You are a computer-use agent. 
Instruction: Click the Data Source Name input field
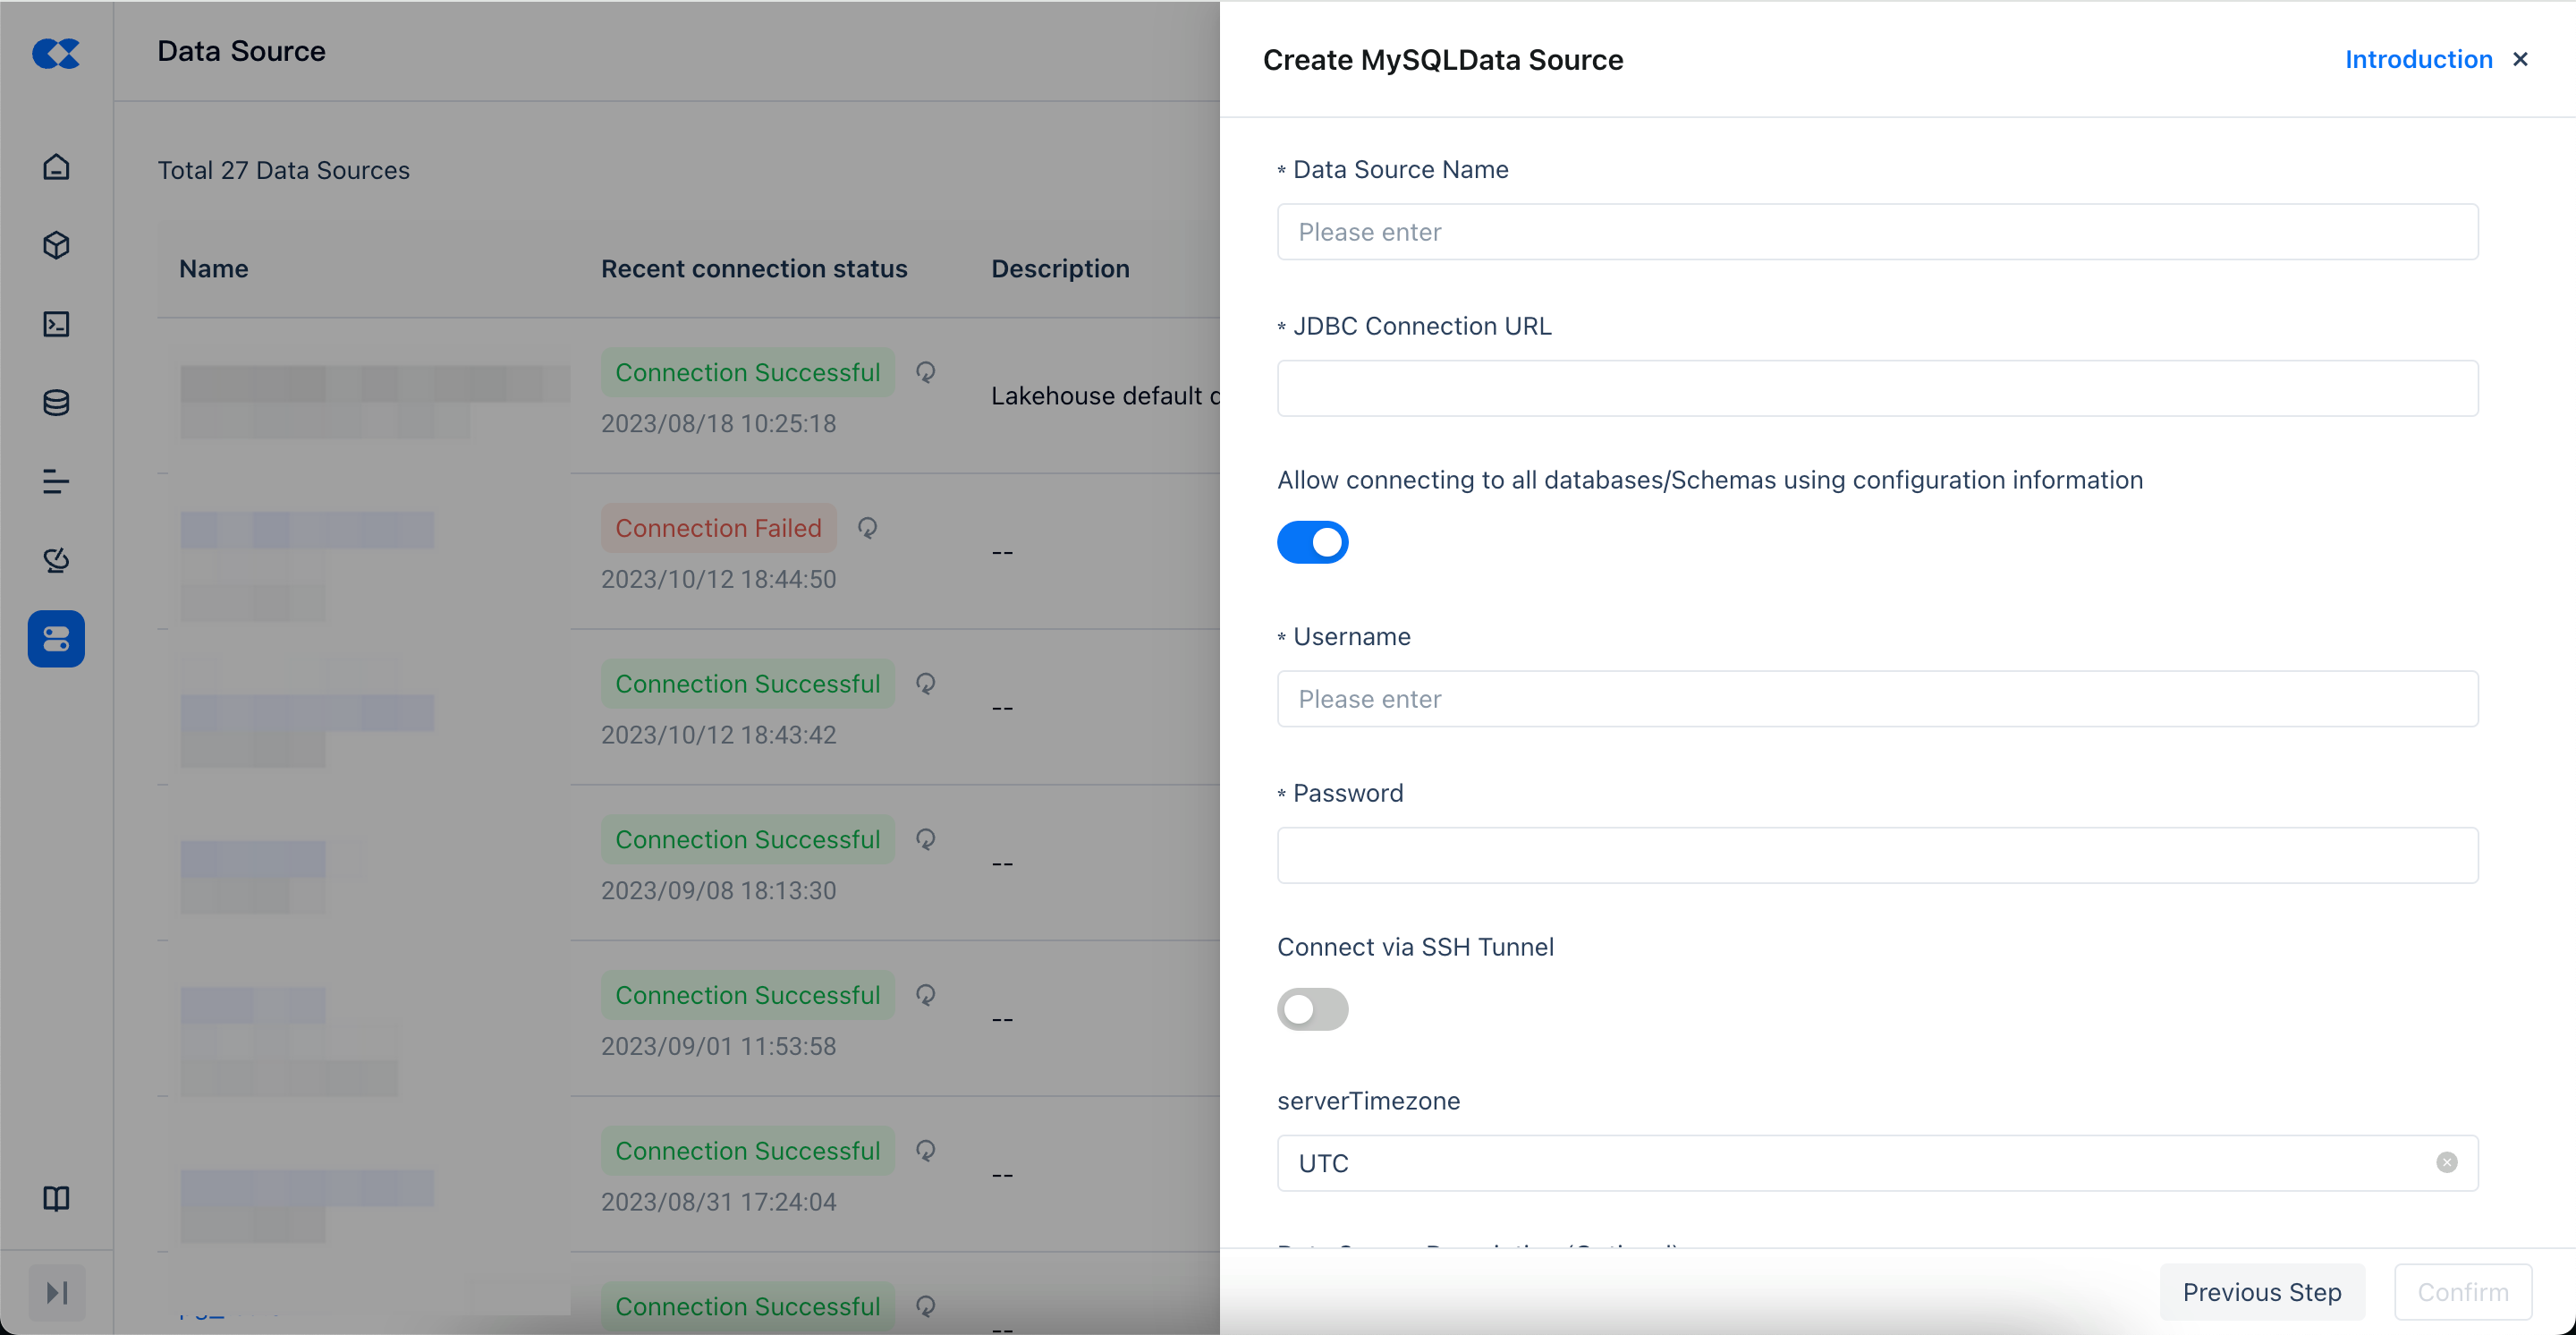click(1877, 232)
